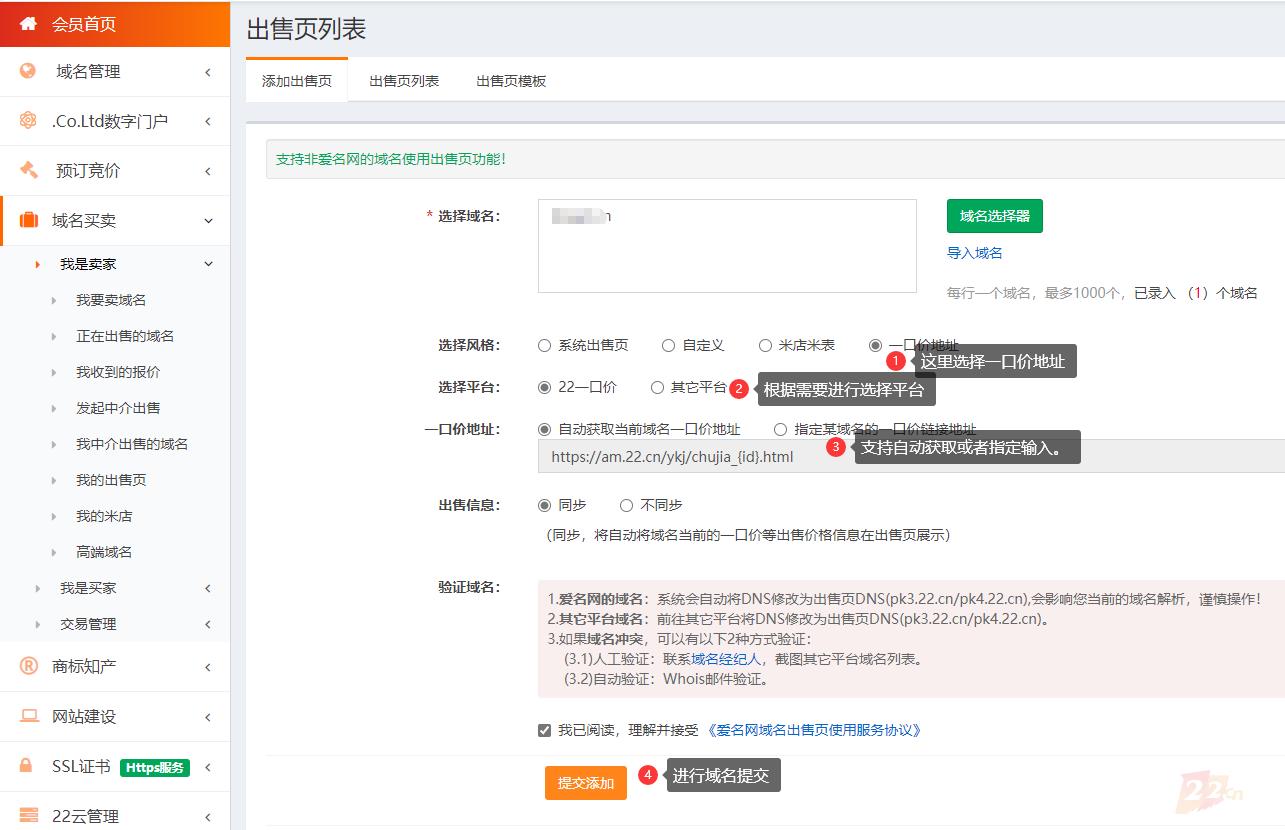The width and height of the screenshot is (1285, 830).
Task: Select the 系统出售页 style radio button
Action: (x=545, y=346)
